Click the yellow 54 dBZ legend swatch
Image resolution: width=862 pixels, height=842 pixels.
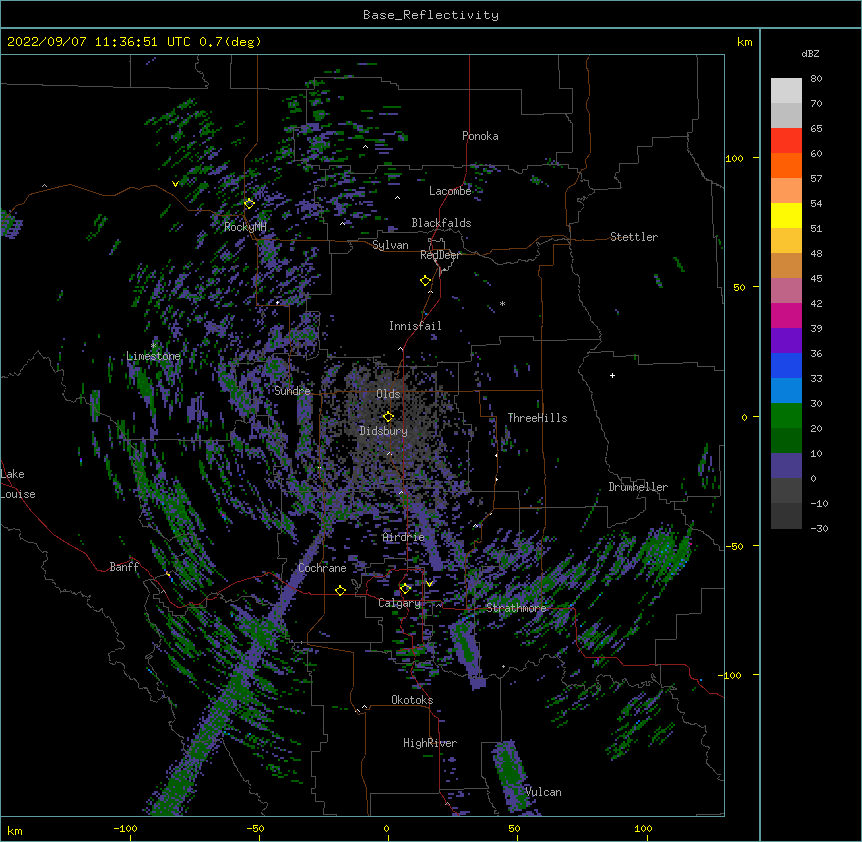click(x=786, y=215)
